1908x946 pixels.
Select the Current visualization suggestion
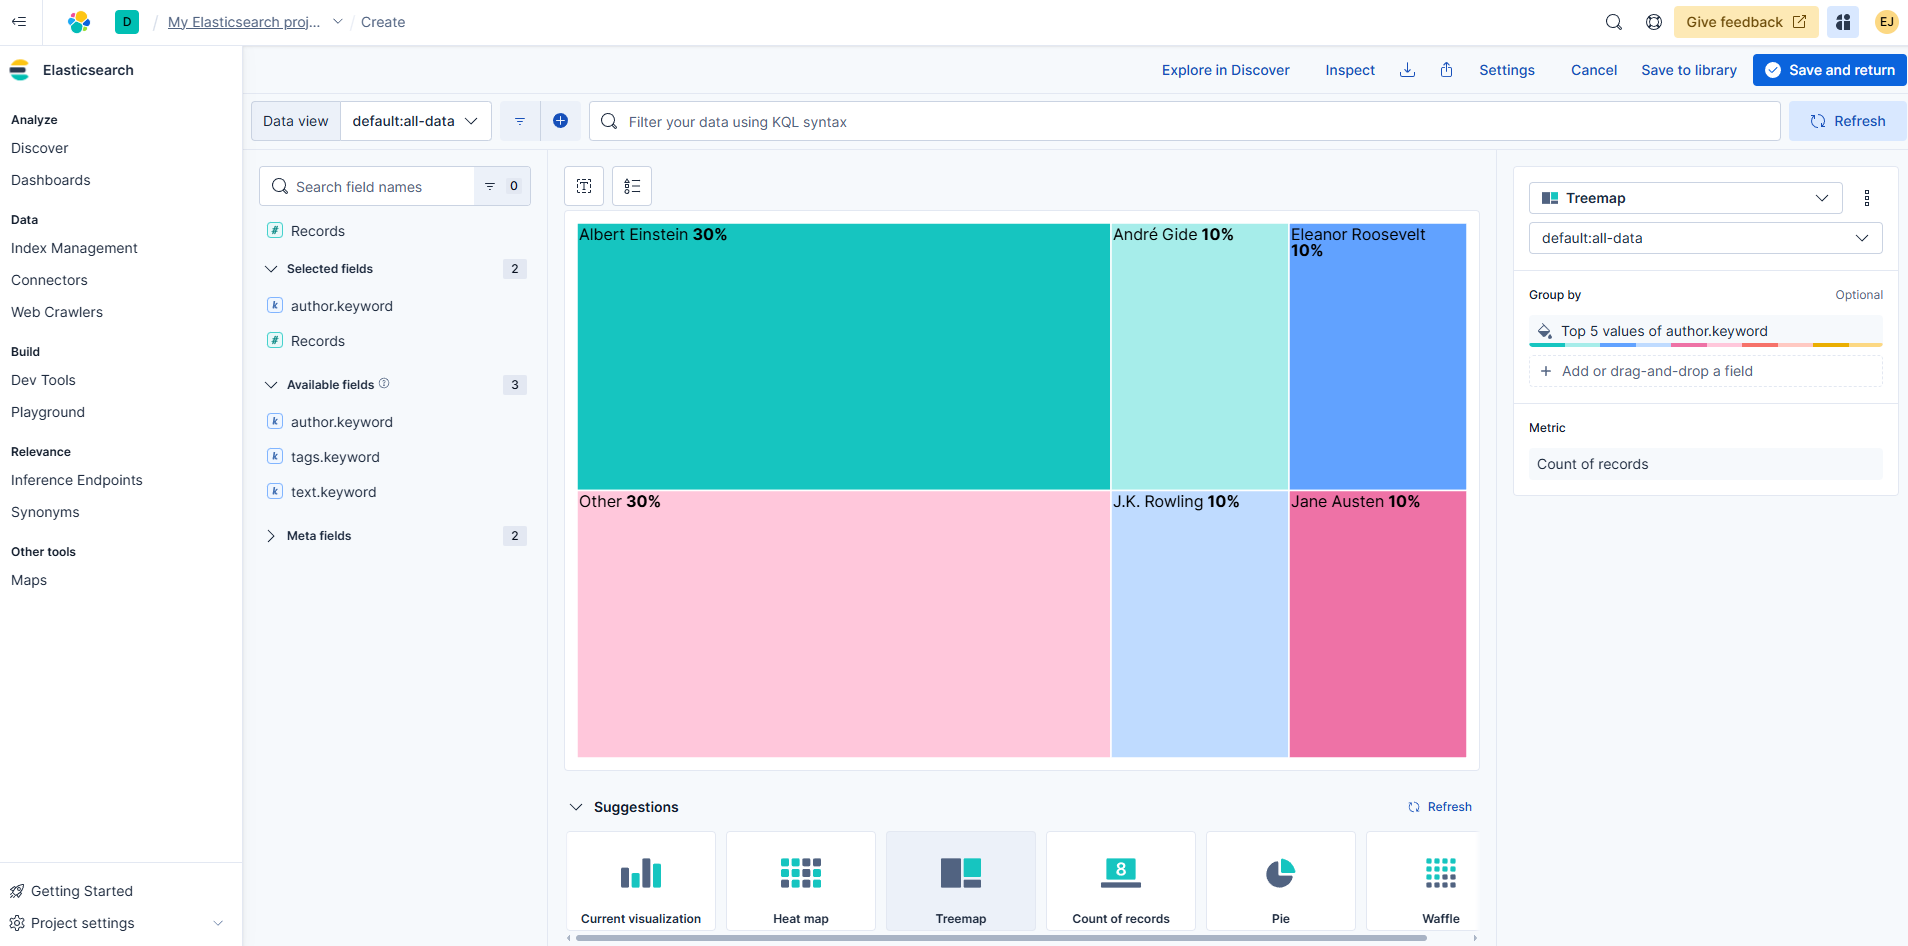pyautogui.click(x=641, y=881)
